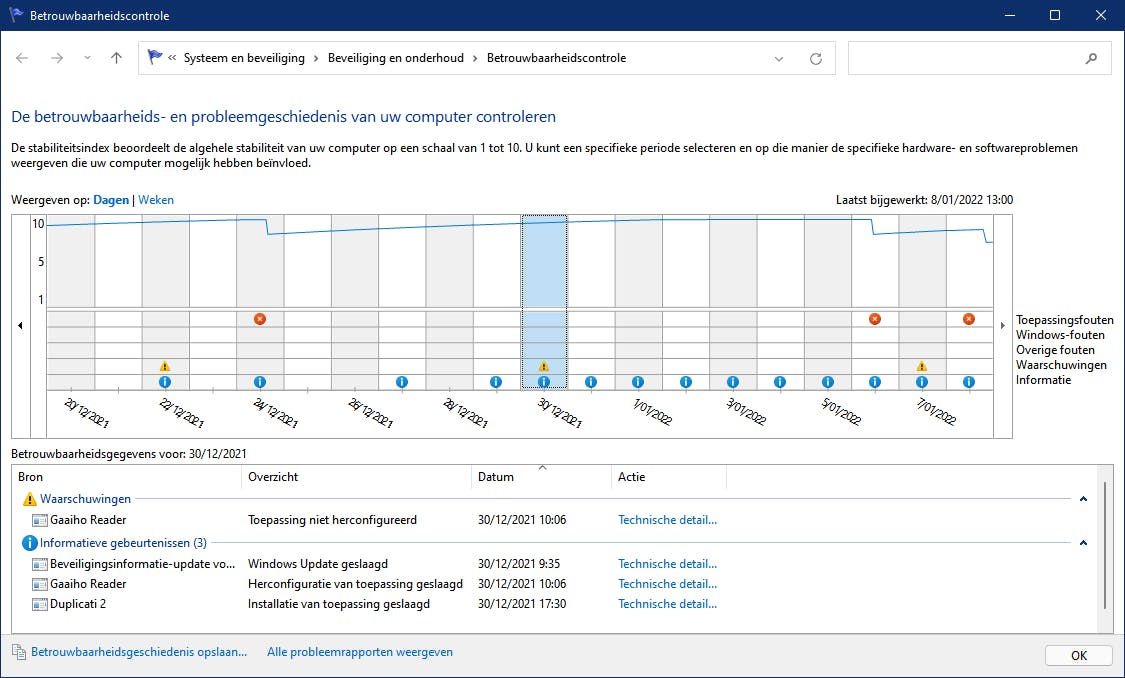
Task: Click the '30/12/2021 17:30' date cell
Action: coord(522,604)
